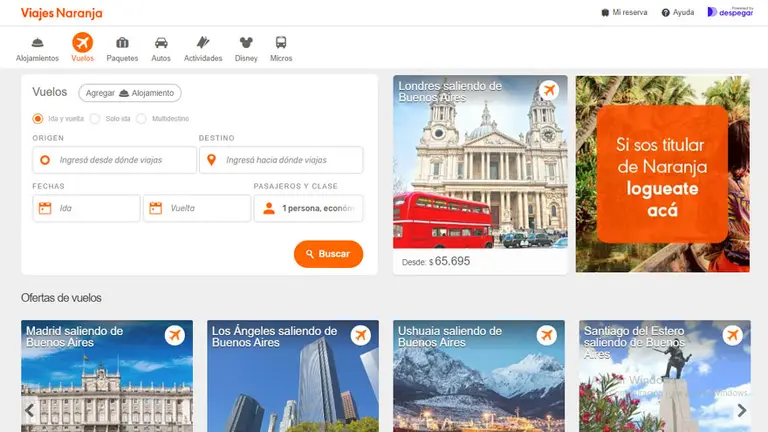The height and width of the screenshot is (432, 768).
Task: Click the destination pin icon
Action: [x=211, y=160]
